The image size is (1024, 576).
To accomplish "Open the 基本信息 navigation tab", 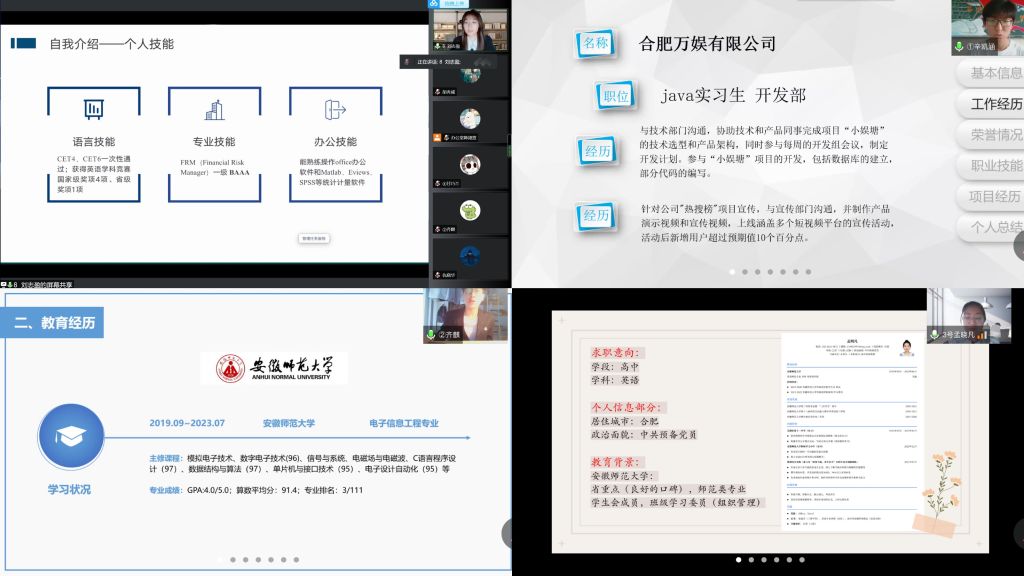I will coord(995,73).
